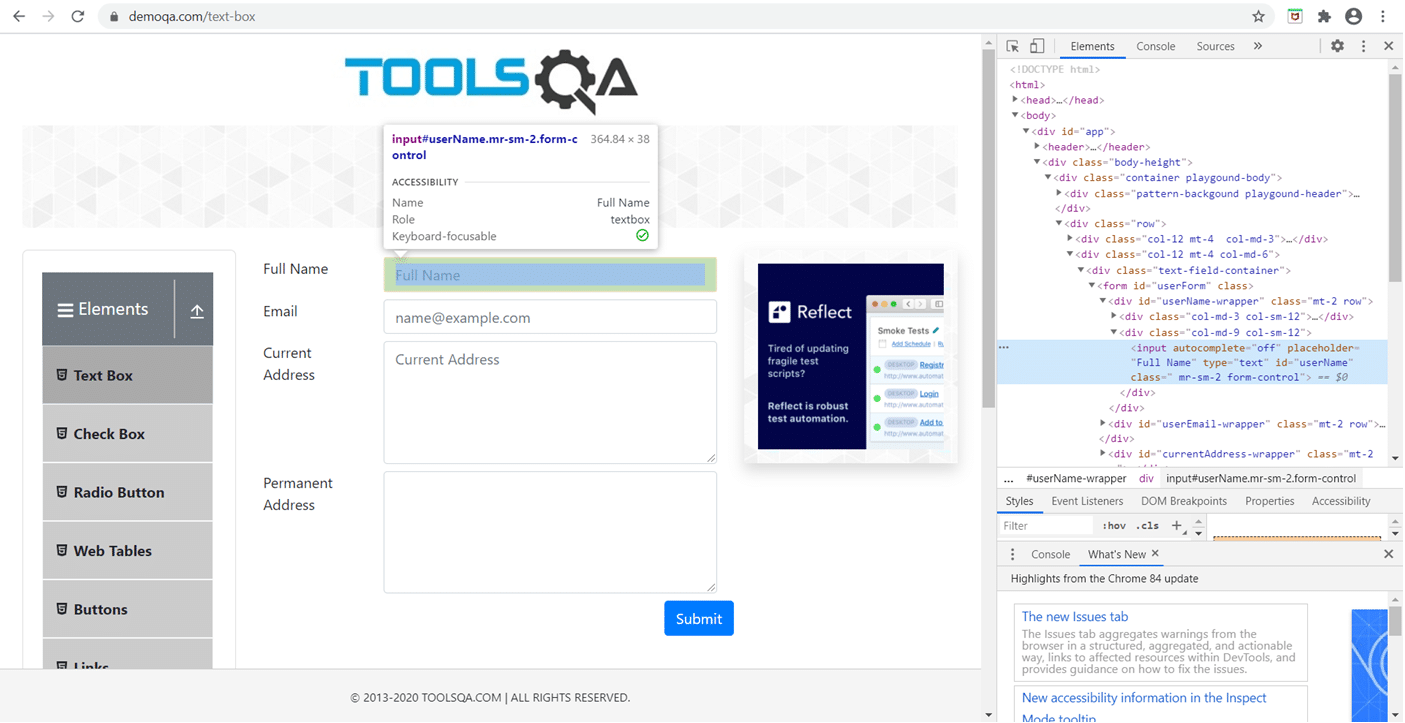Click the browser forward arrow
The width and height of the screenshot is (1405, 723).
(48, 16)
